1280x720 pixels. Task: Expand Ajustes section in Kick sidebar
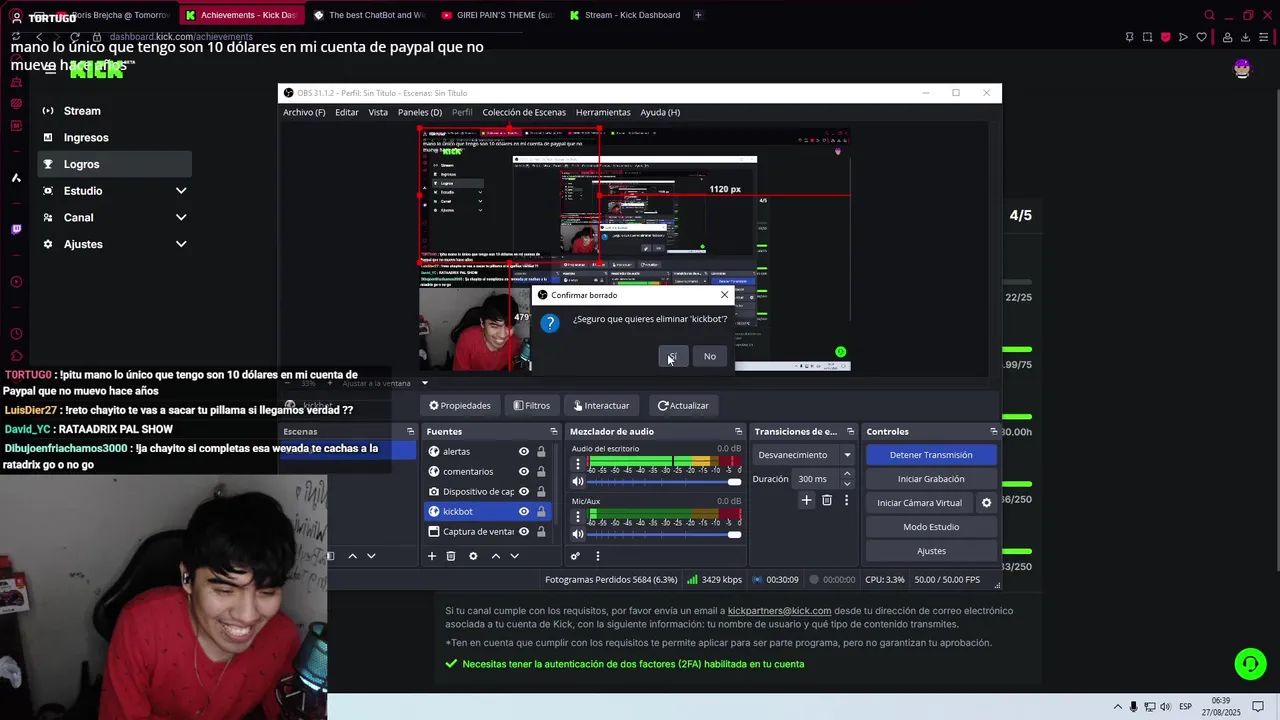[181, 244]
